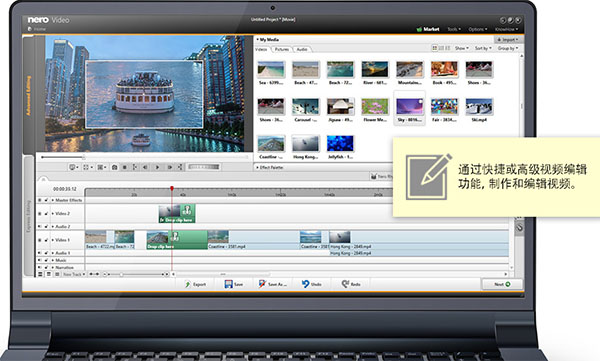Toggle enable checkmark on Video 2 track
This screenshot has width=600, height=361.
point(46,214)
